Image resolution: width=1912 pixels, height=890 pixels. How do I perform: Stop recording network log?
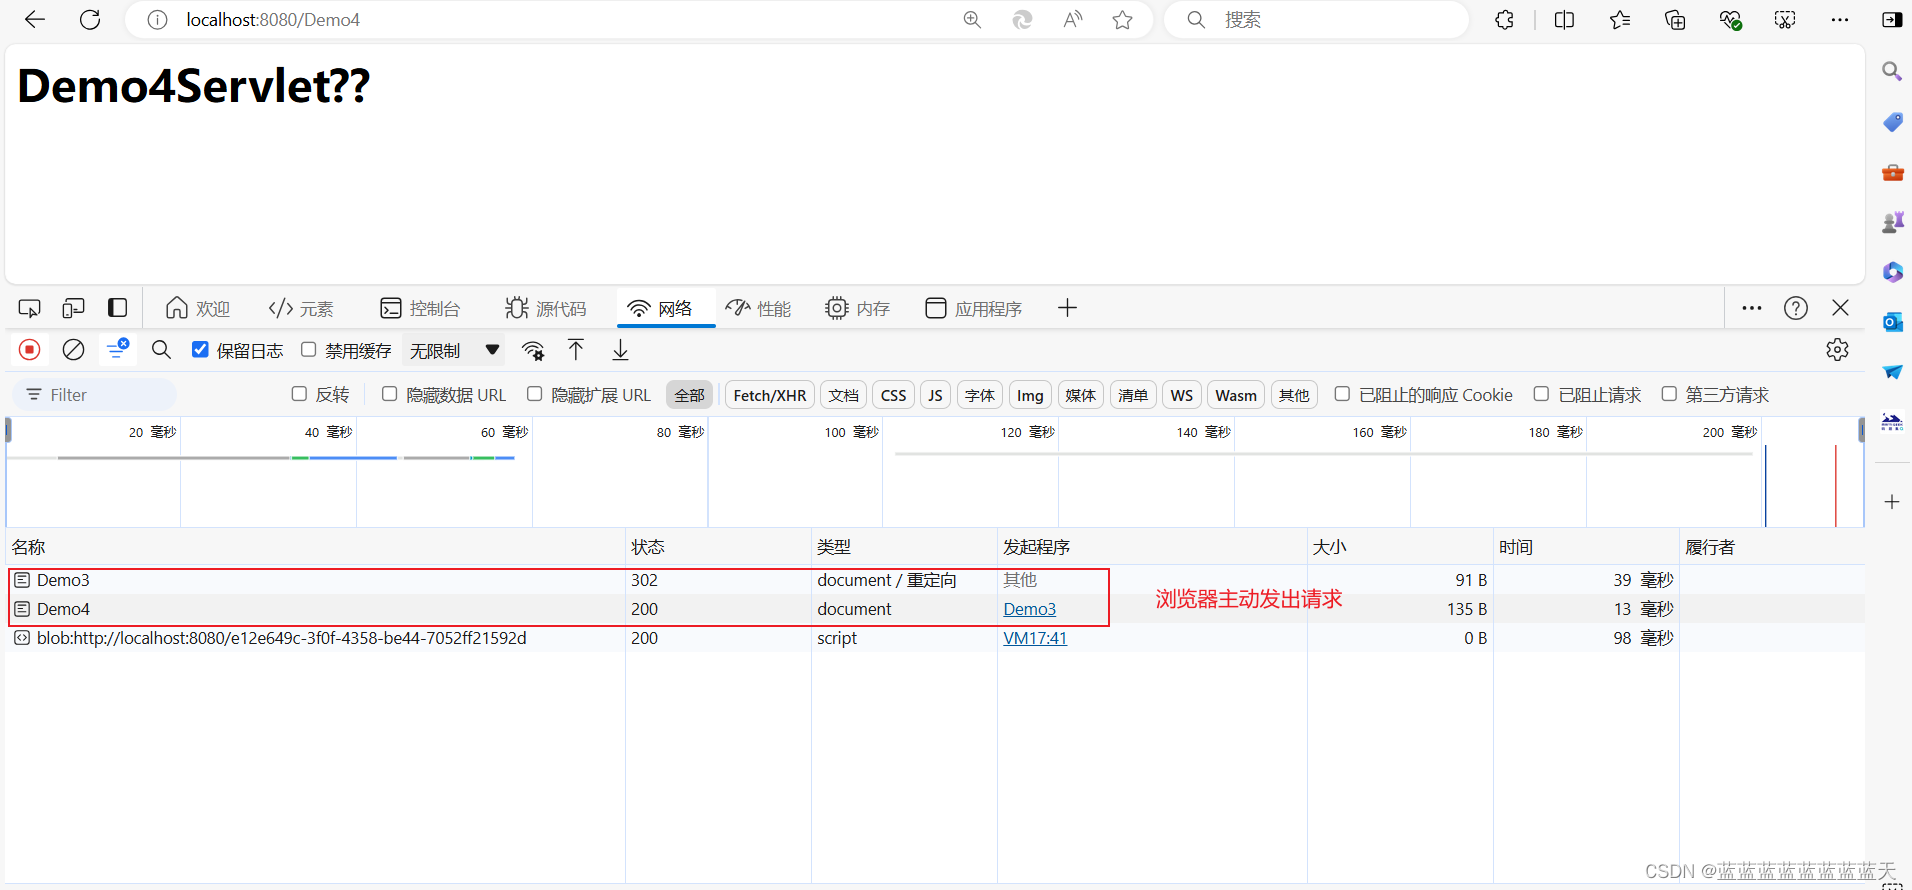click(30, 349)
